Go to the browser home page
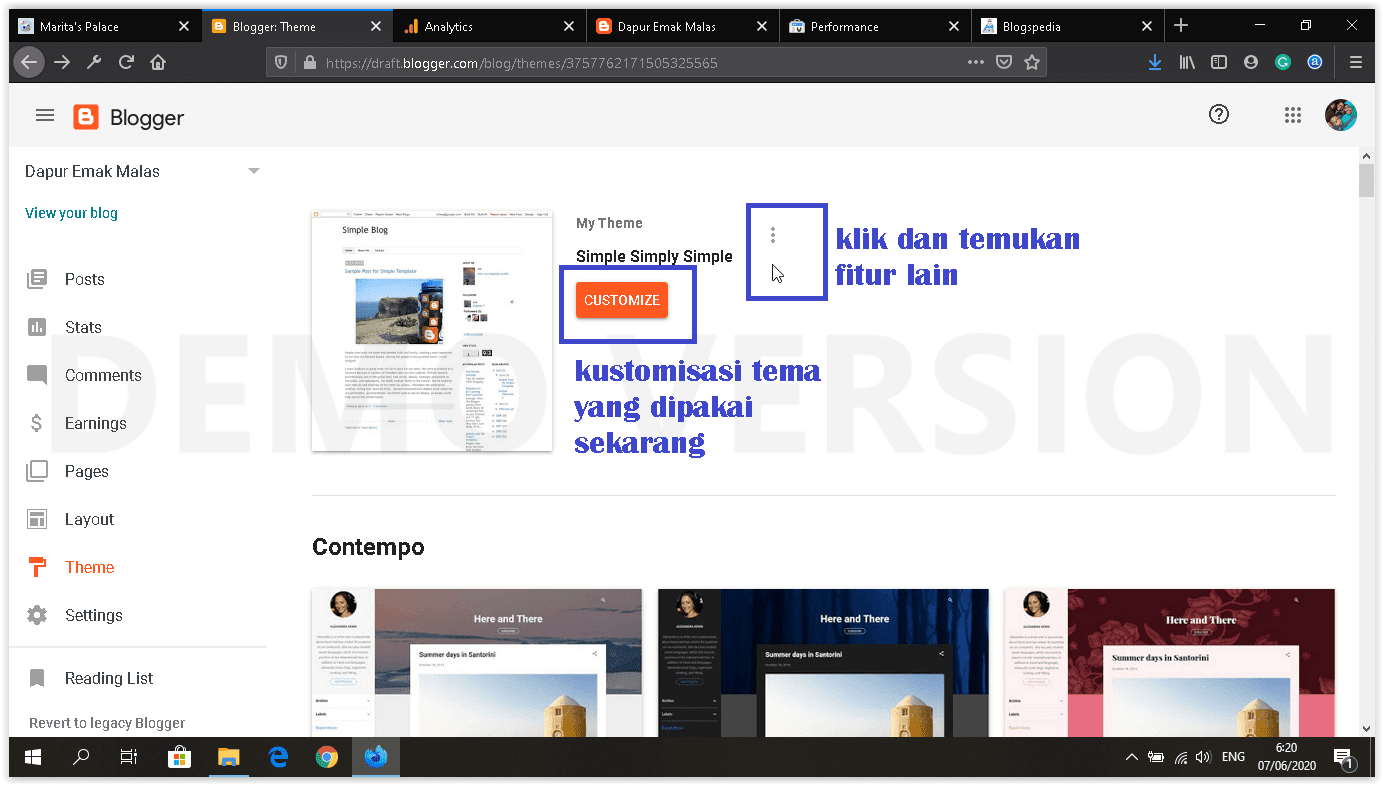 coord(158,62)
